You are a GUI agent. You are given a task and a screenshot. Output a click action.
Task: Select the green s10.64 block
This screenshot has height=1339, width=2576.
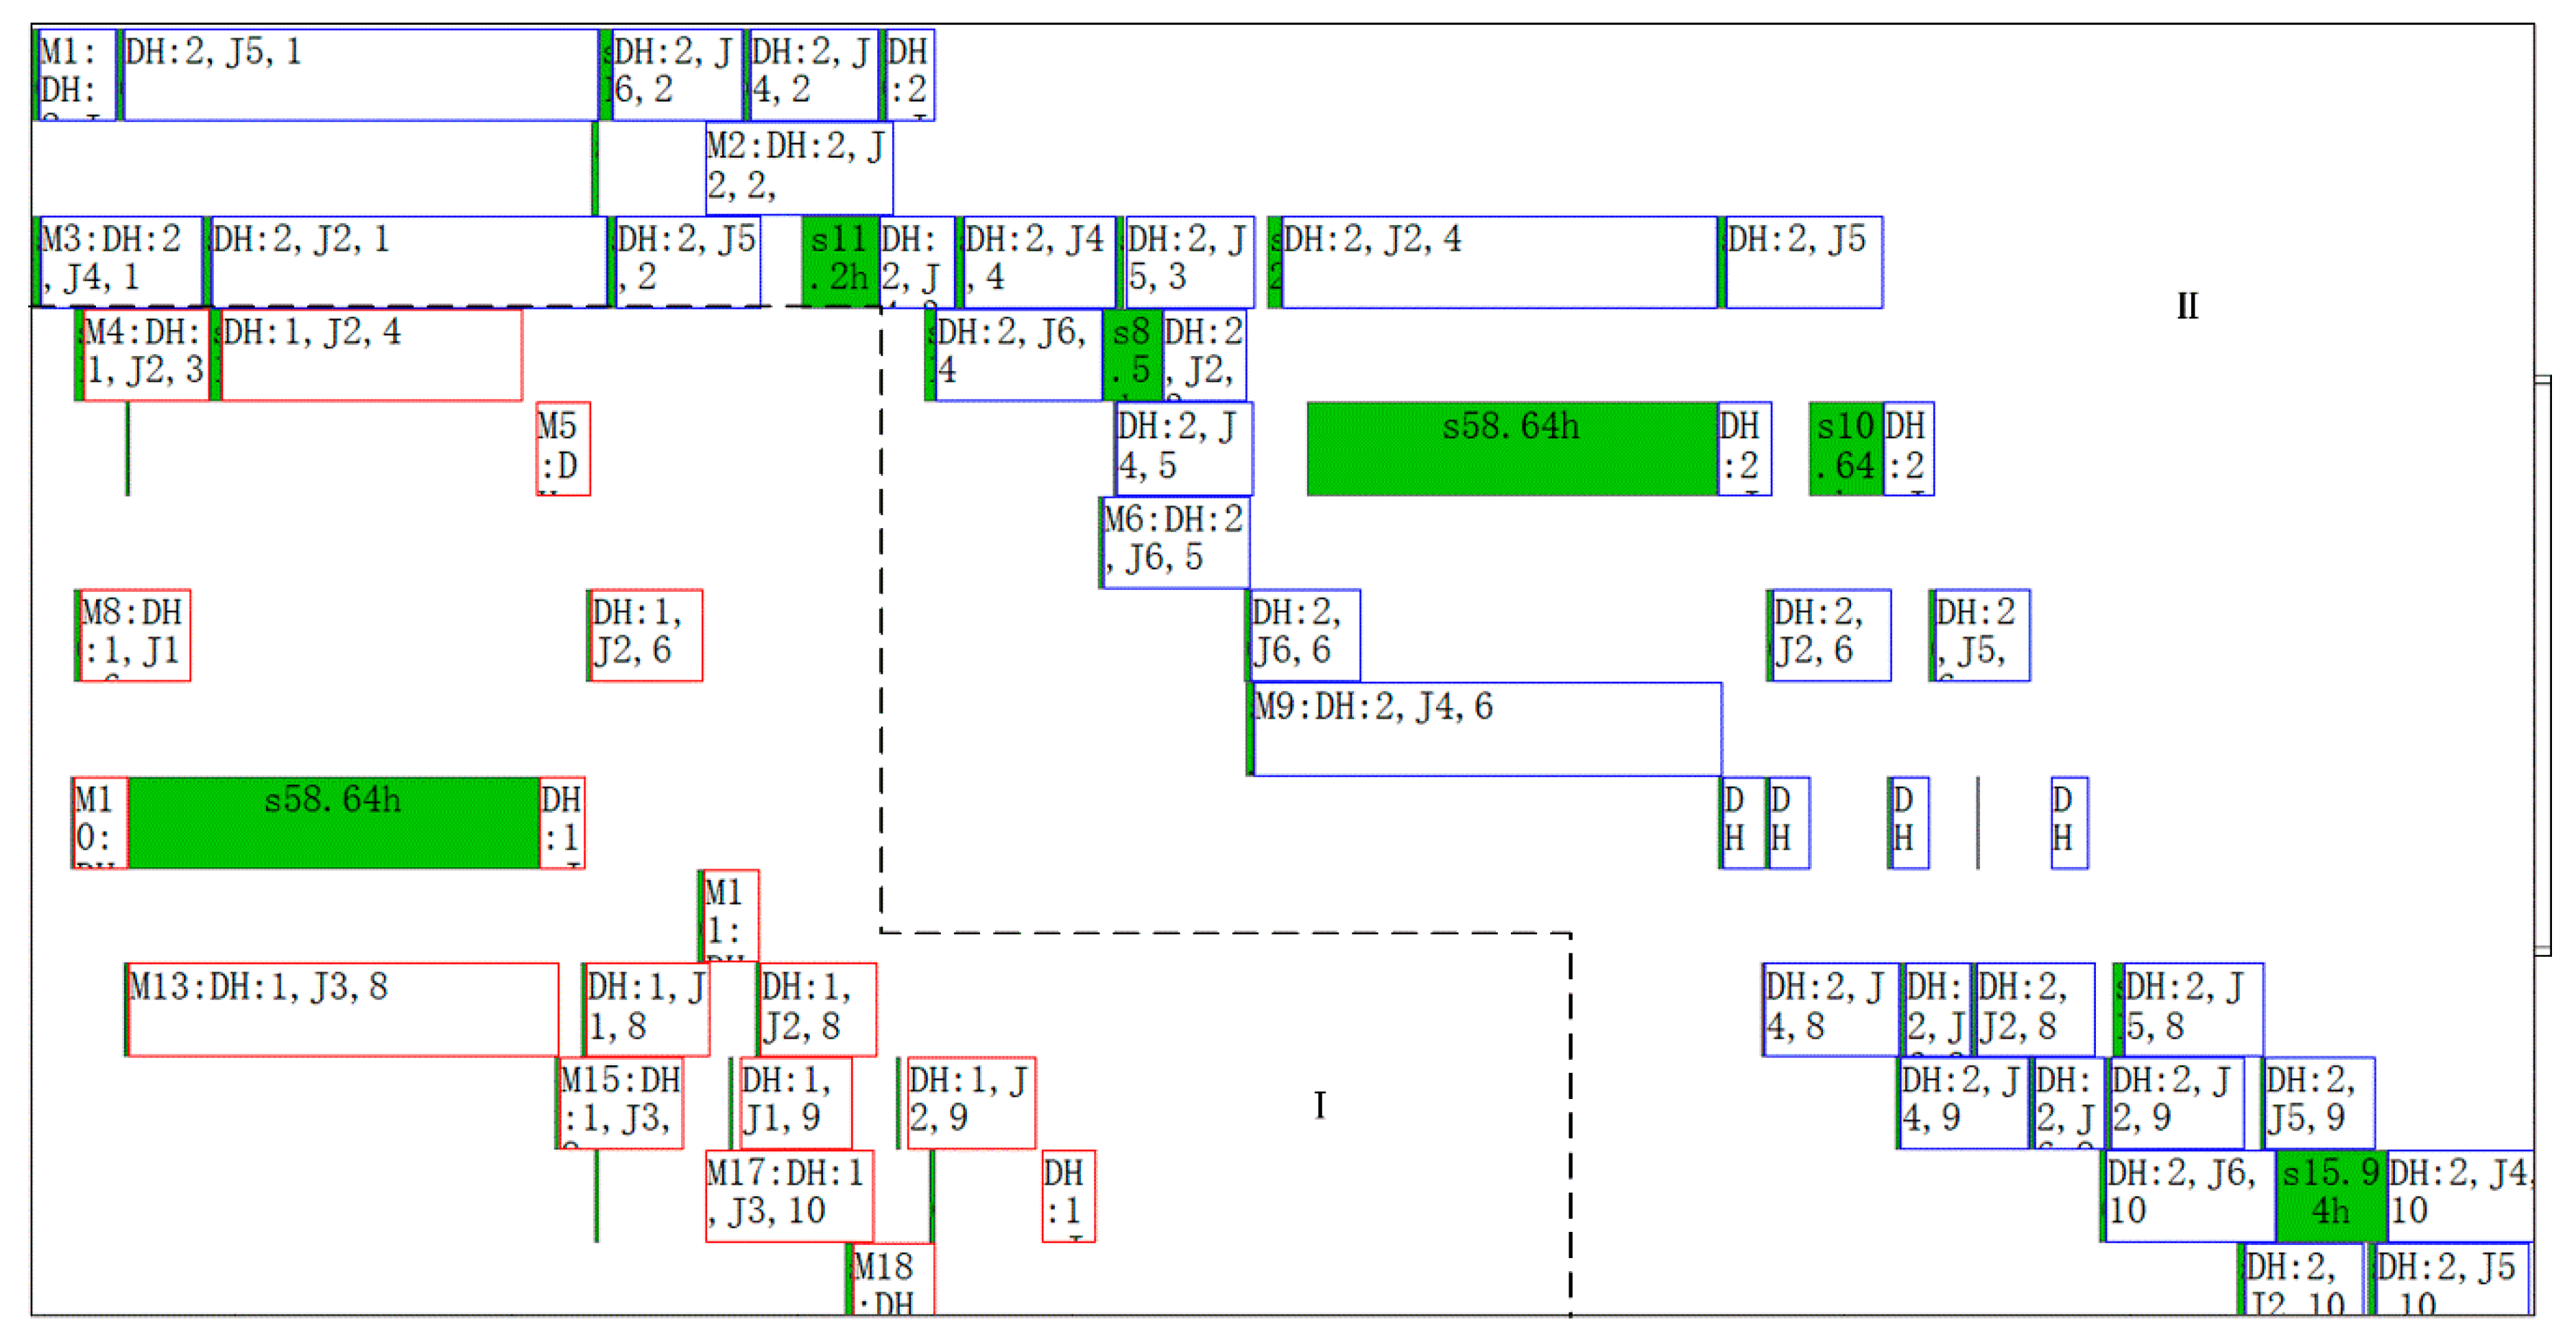[x=1846, y=448]
